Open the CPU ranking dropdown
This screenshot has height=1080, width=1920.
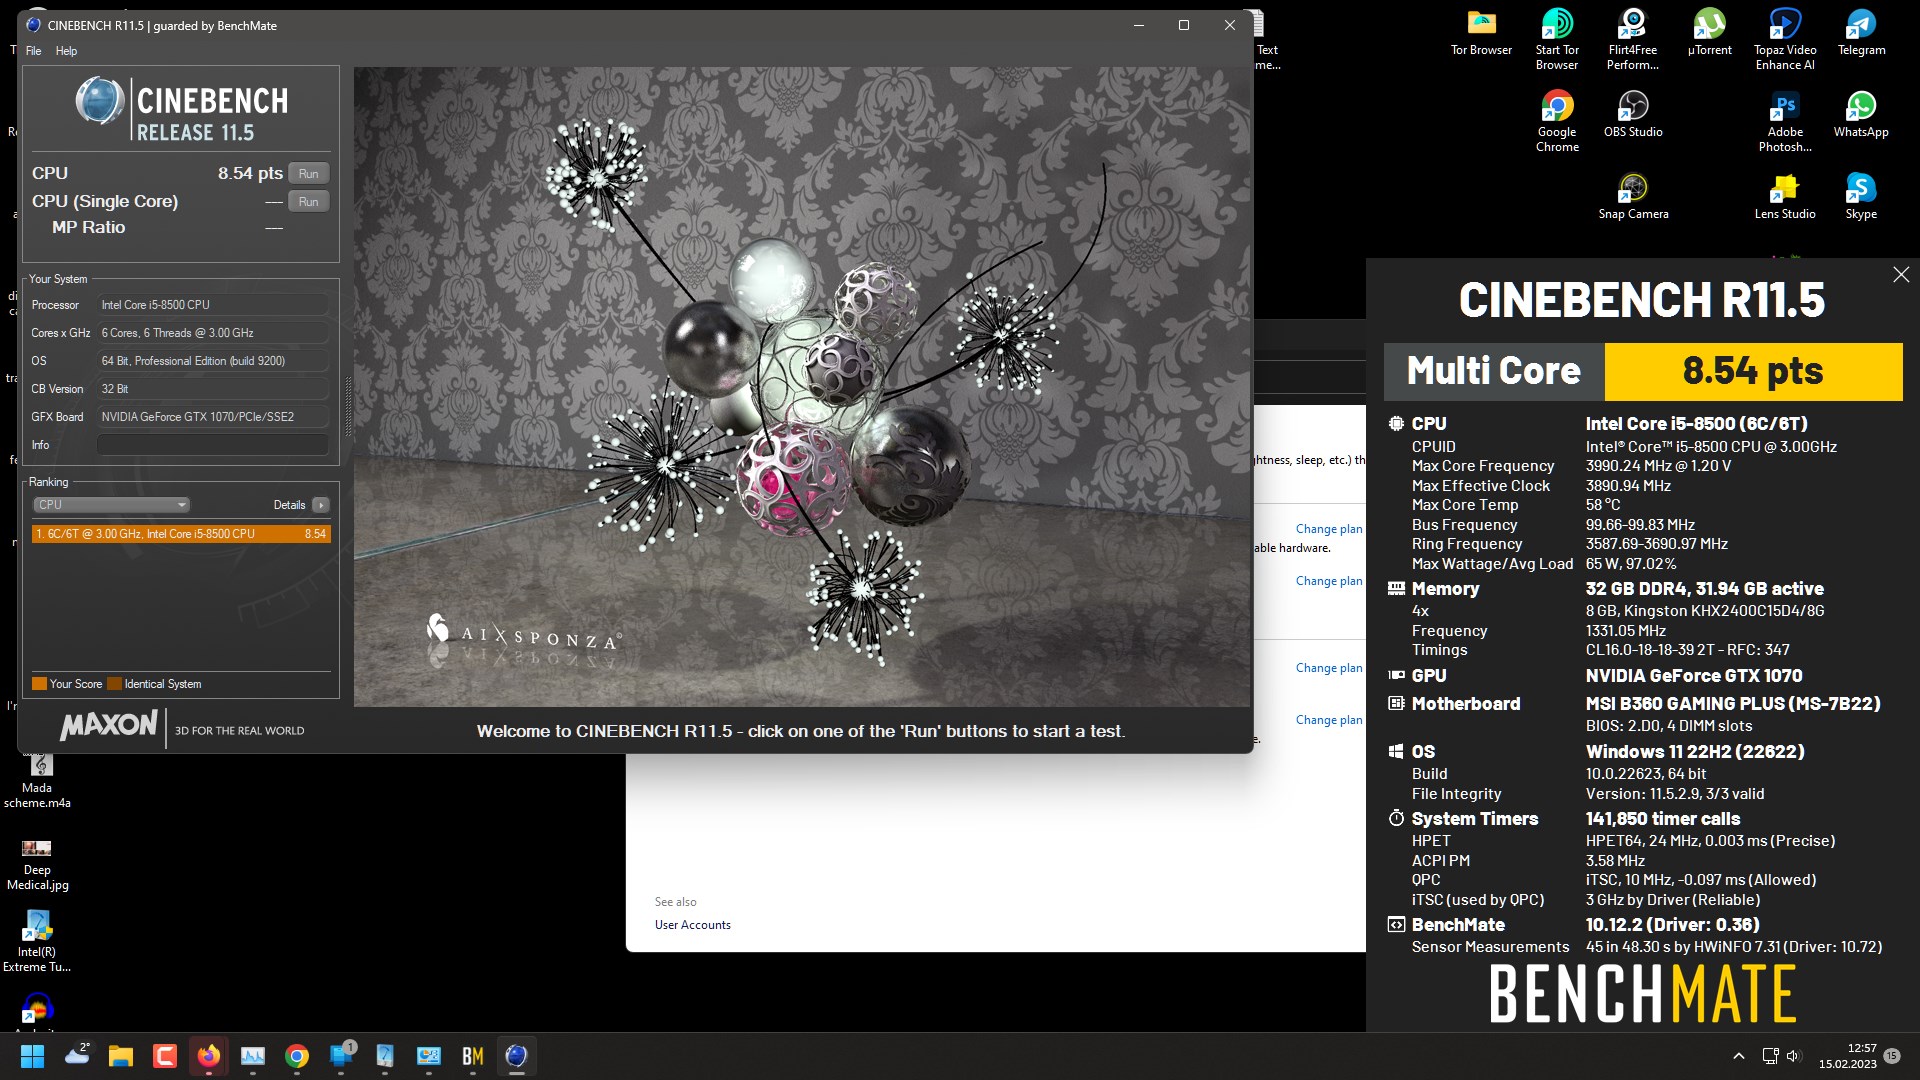tap(111, 505)
